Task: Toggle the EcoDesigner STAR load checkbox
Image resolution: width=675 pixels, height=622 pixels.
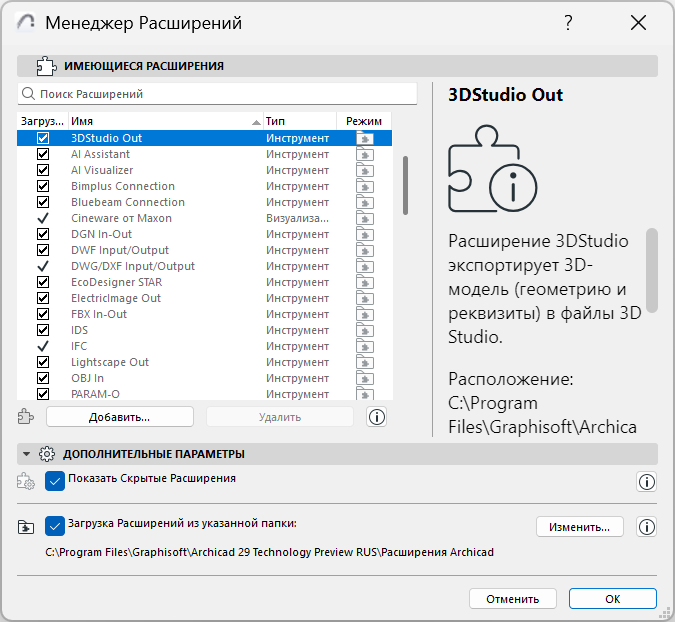Action: tap(43, 282)
